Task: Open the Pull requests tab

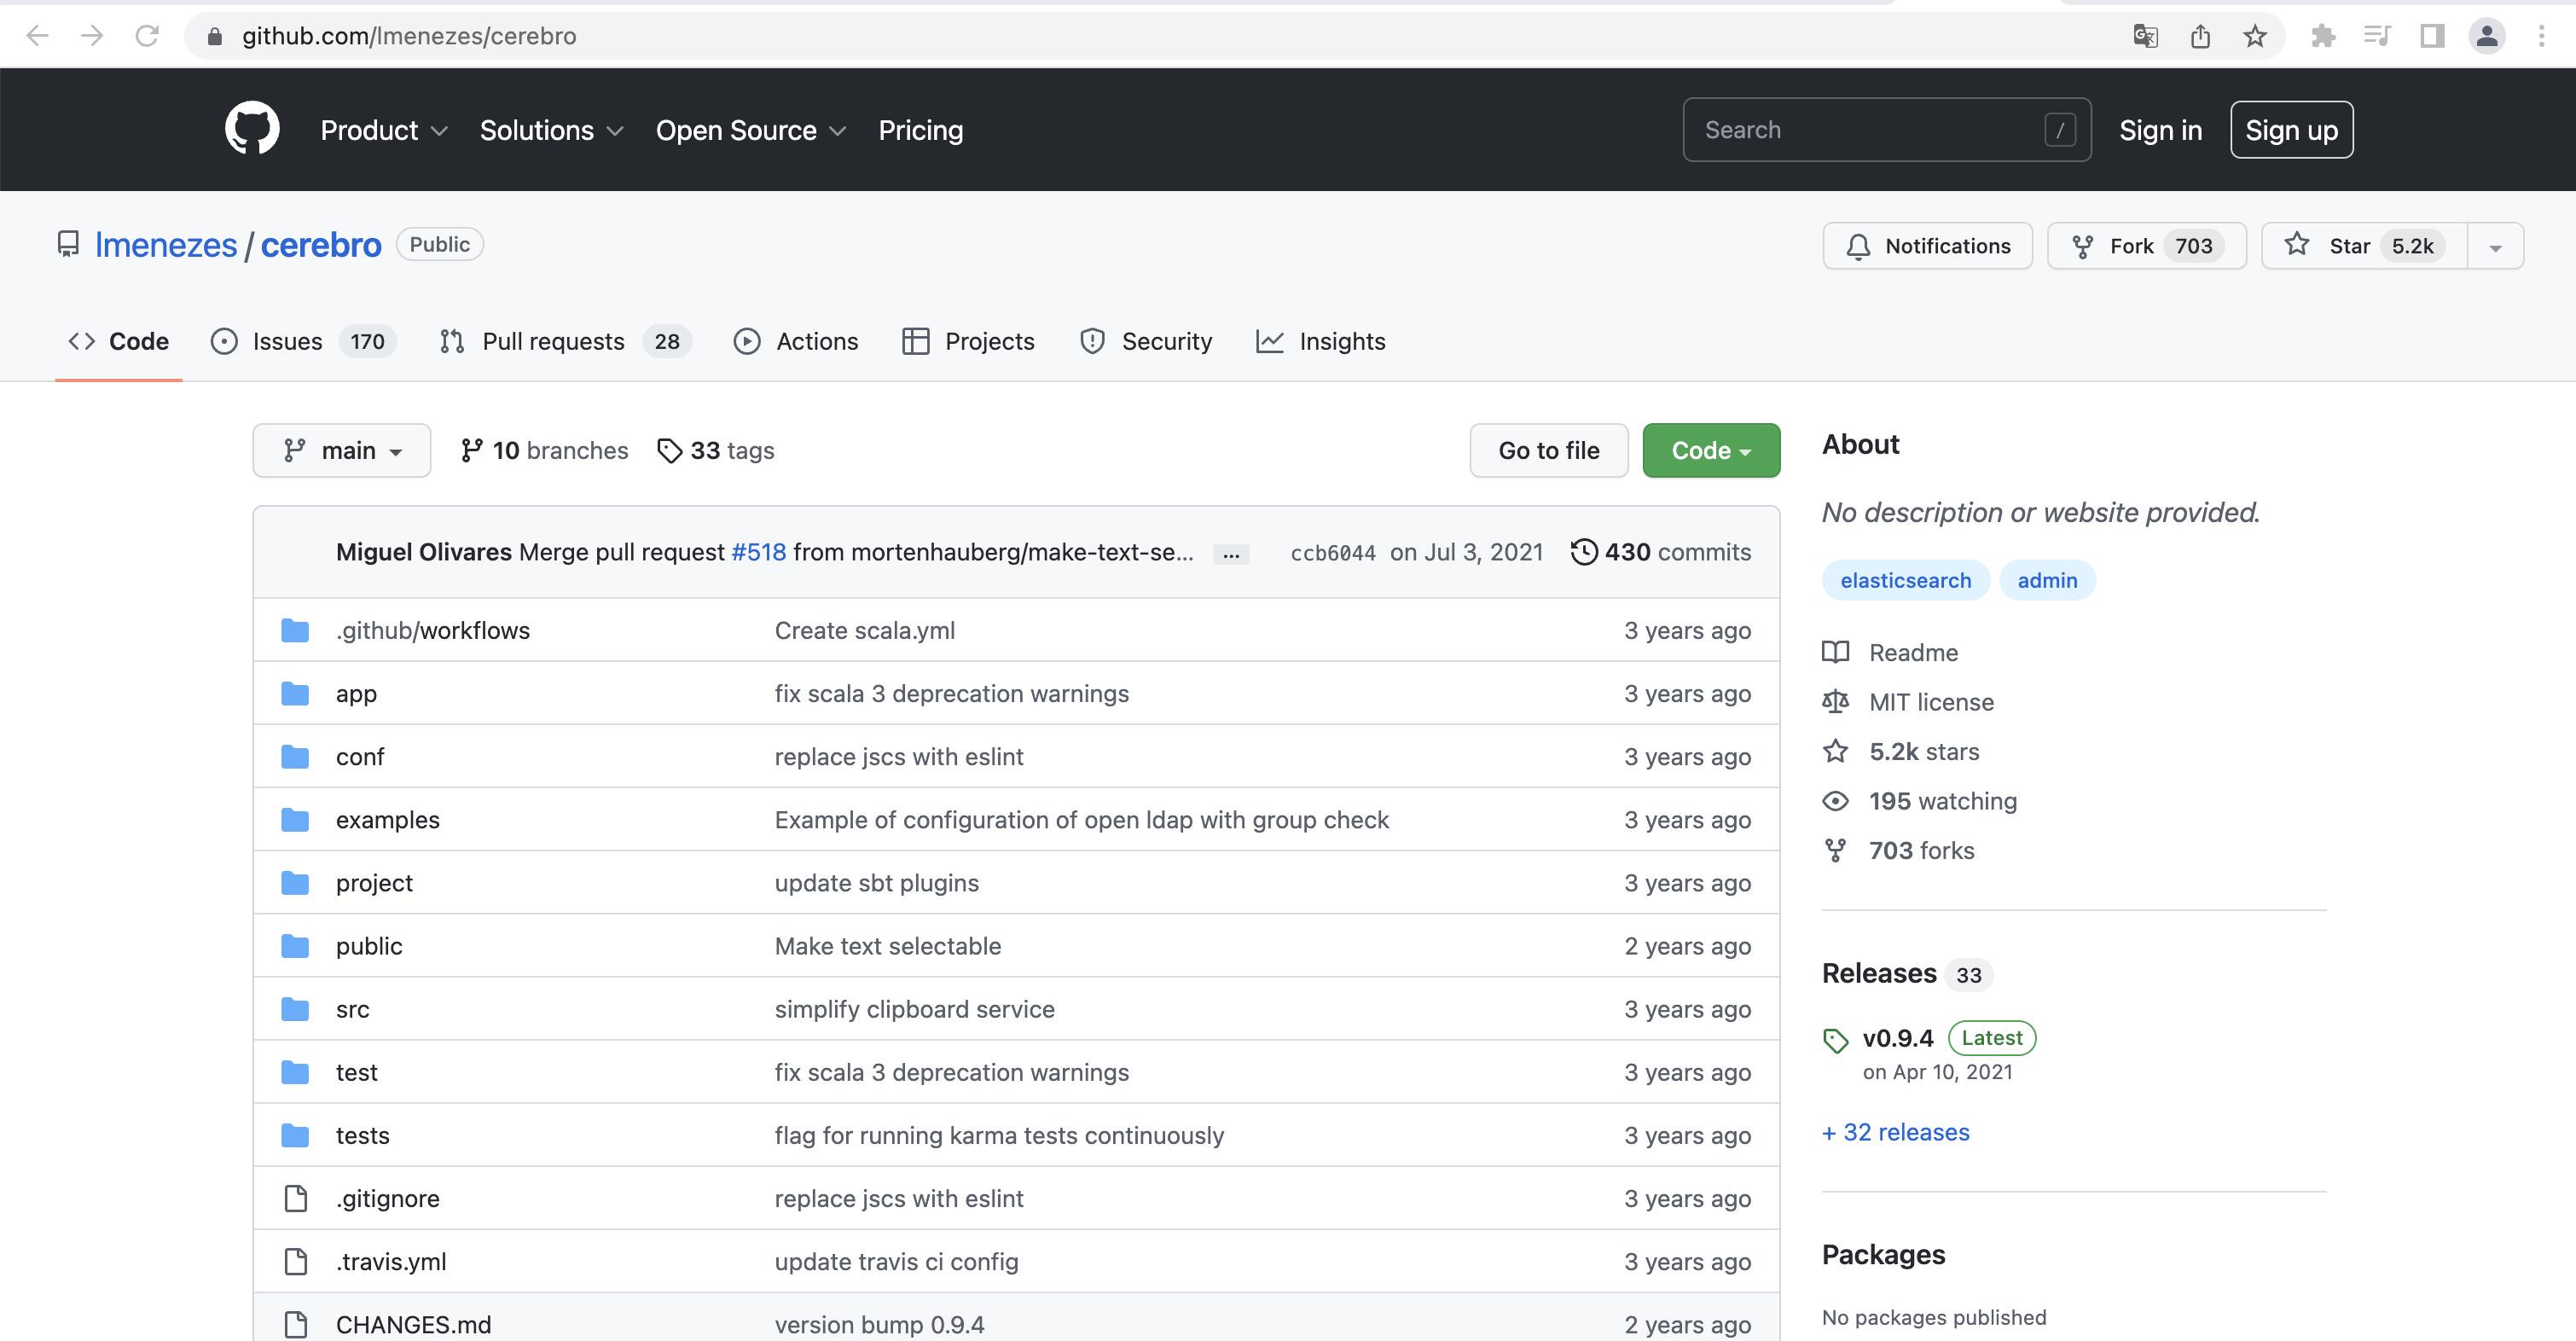Action: pos(565,341)
